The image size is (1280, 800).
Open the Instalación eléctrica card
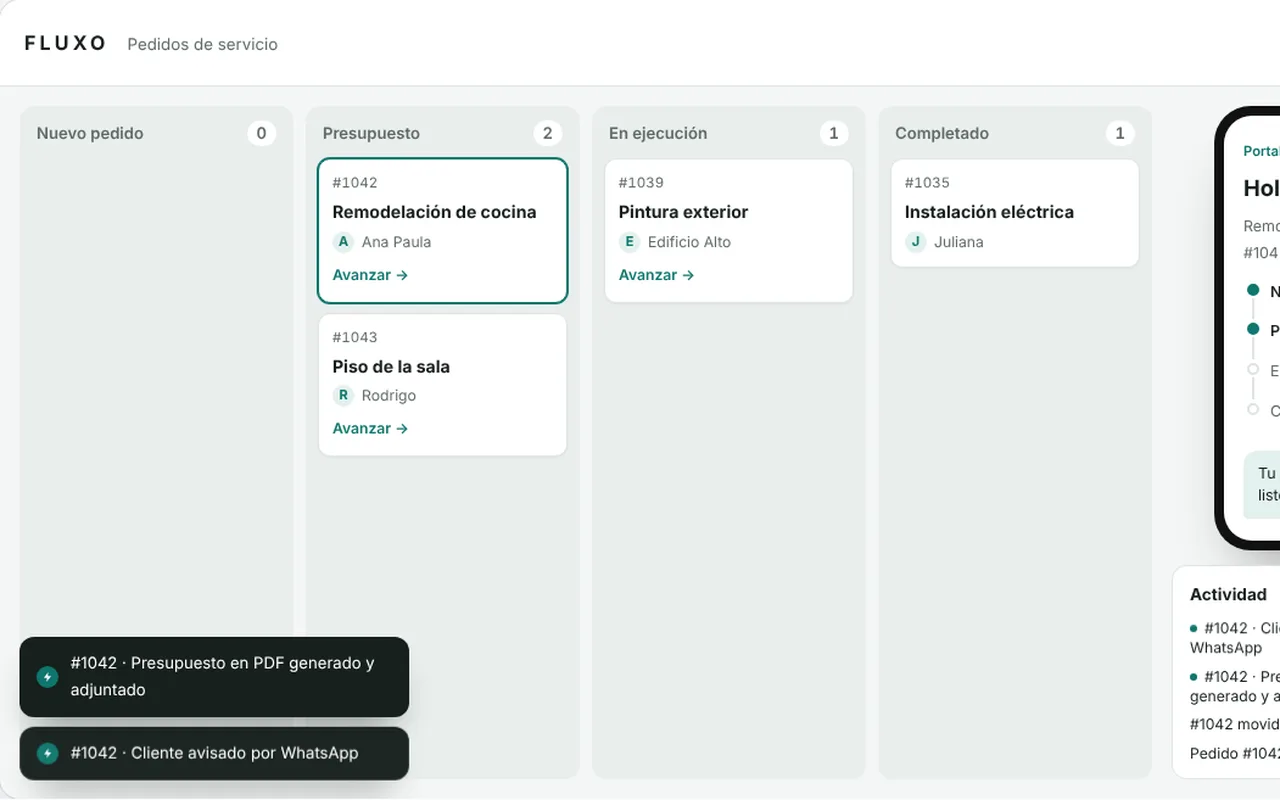click(1015, 213)
